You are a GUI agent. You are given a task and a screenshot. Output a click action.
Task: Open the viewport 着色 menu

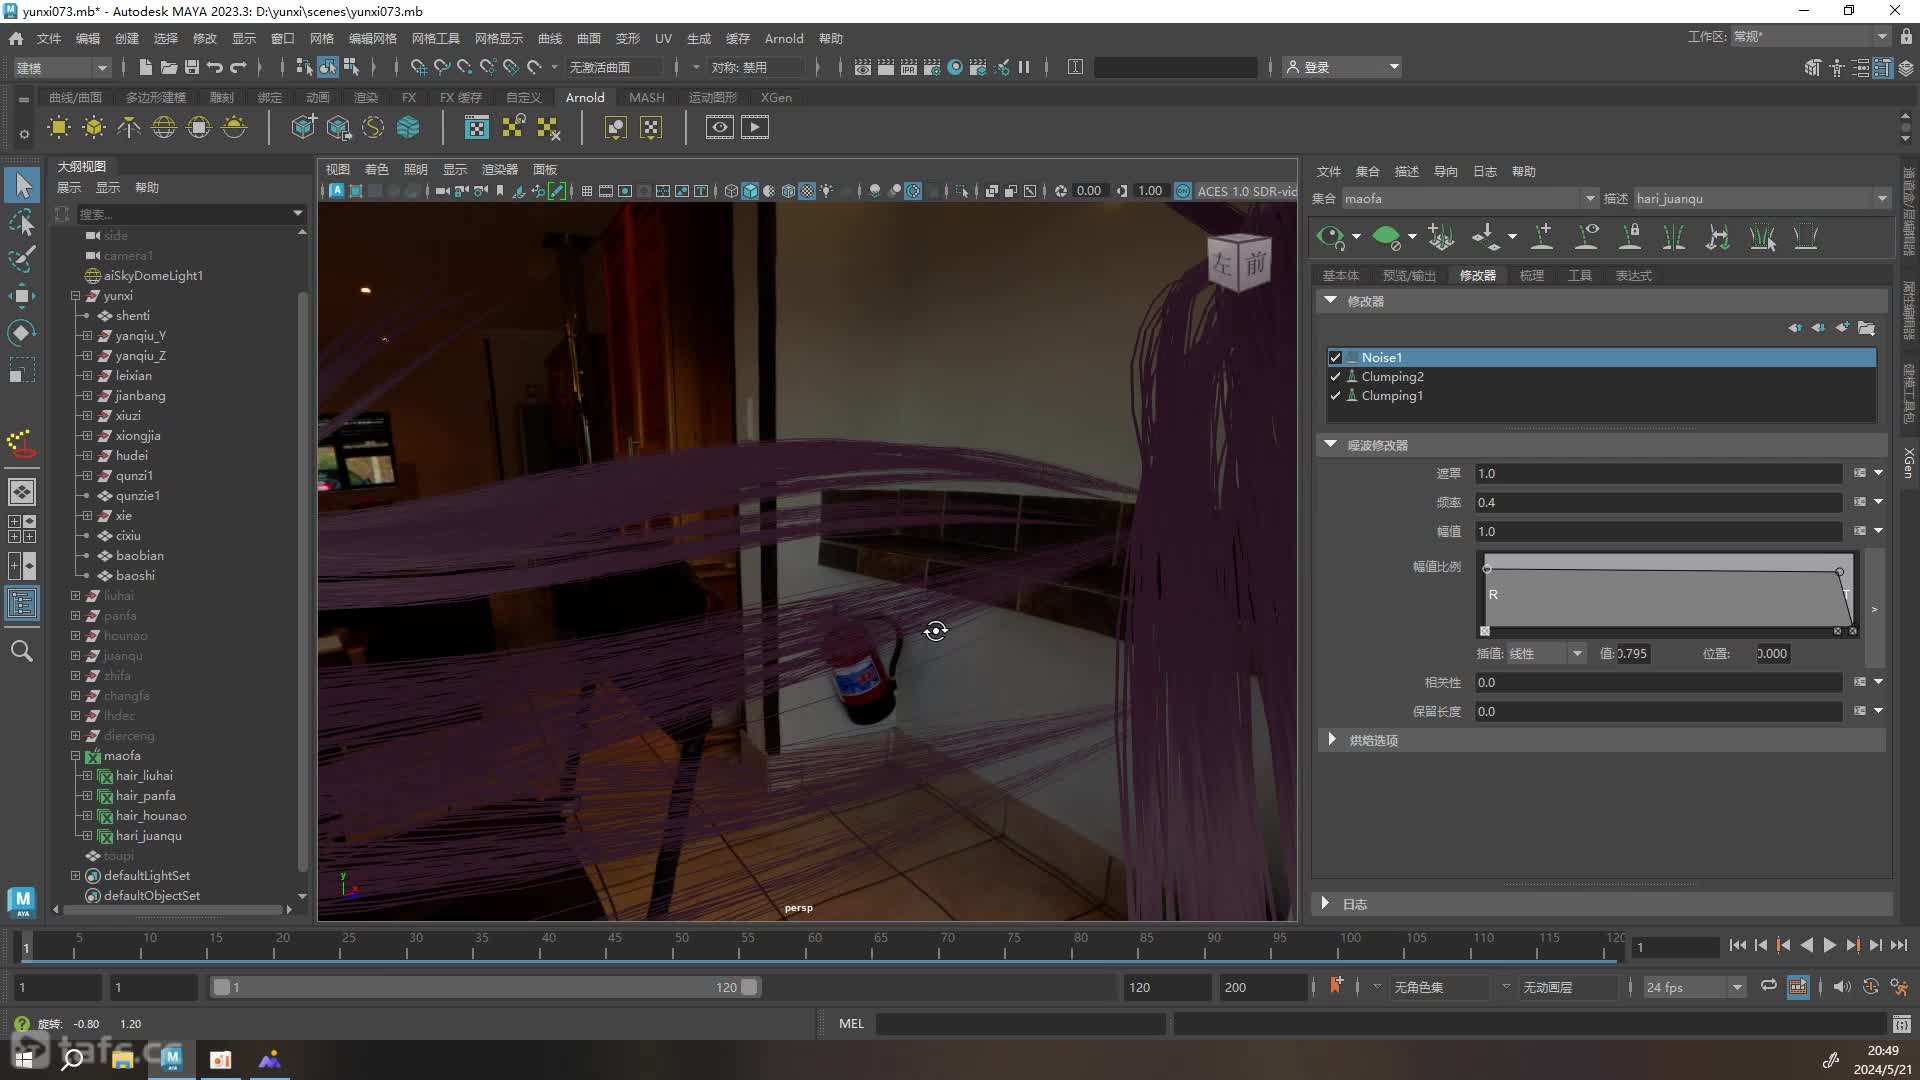(x=376, y=169)
